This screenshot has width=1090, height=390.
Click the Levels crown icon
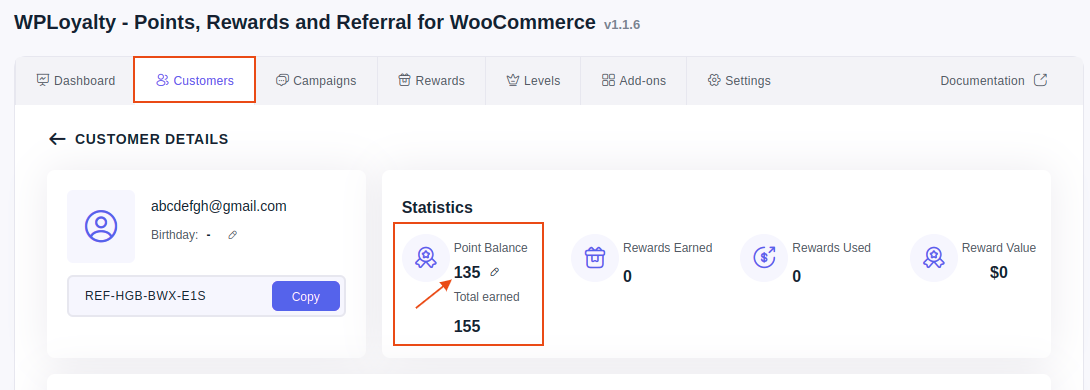click(x=513, y=80)
